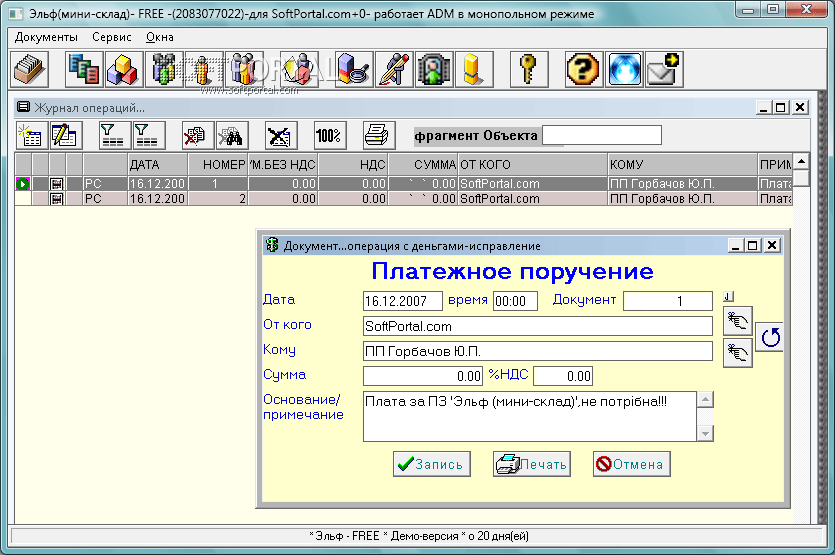
Task: Click the СУММА column header
Action: [423, 165]
